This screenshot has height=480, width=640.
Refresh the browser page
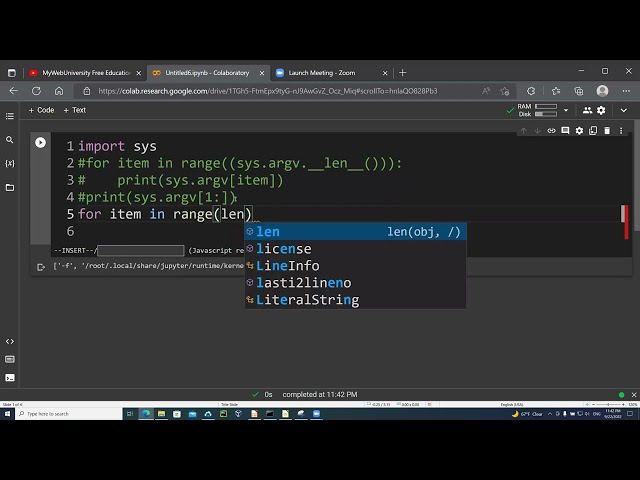tap(36, 91)
